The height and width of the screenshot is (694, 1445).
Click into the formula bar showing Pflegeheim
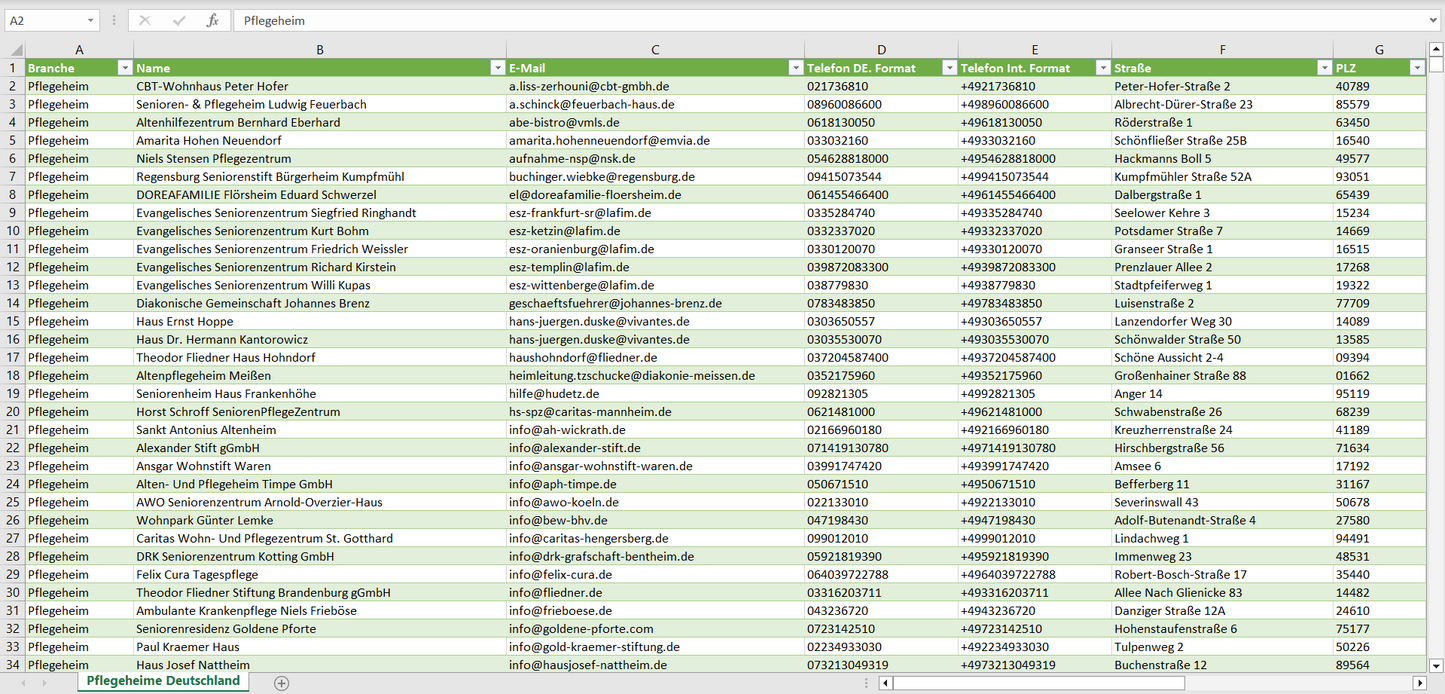coord(800,20)
